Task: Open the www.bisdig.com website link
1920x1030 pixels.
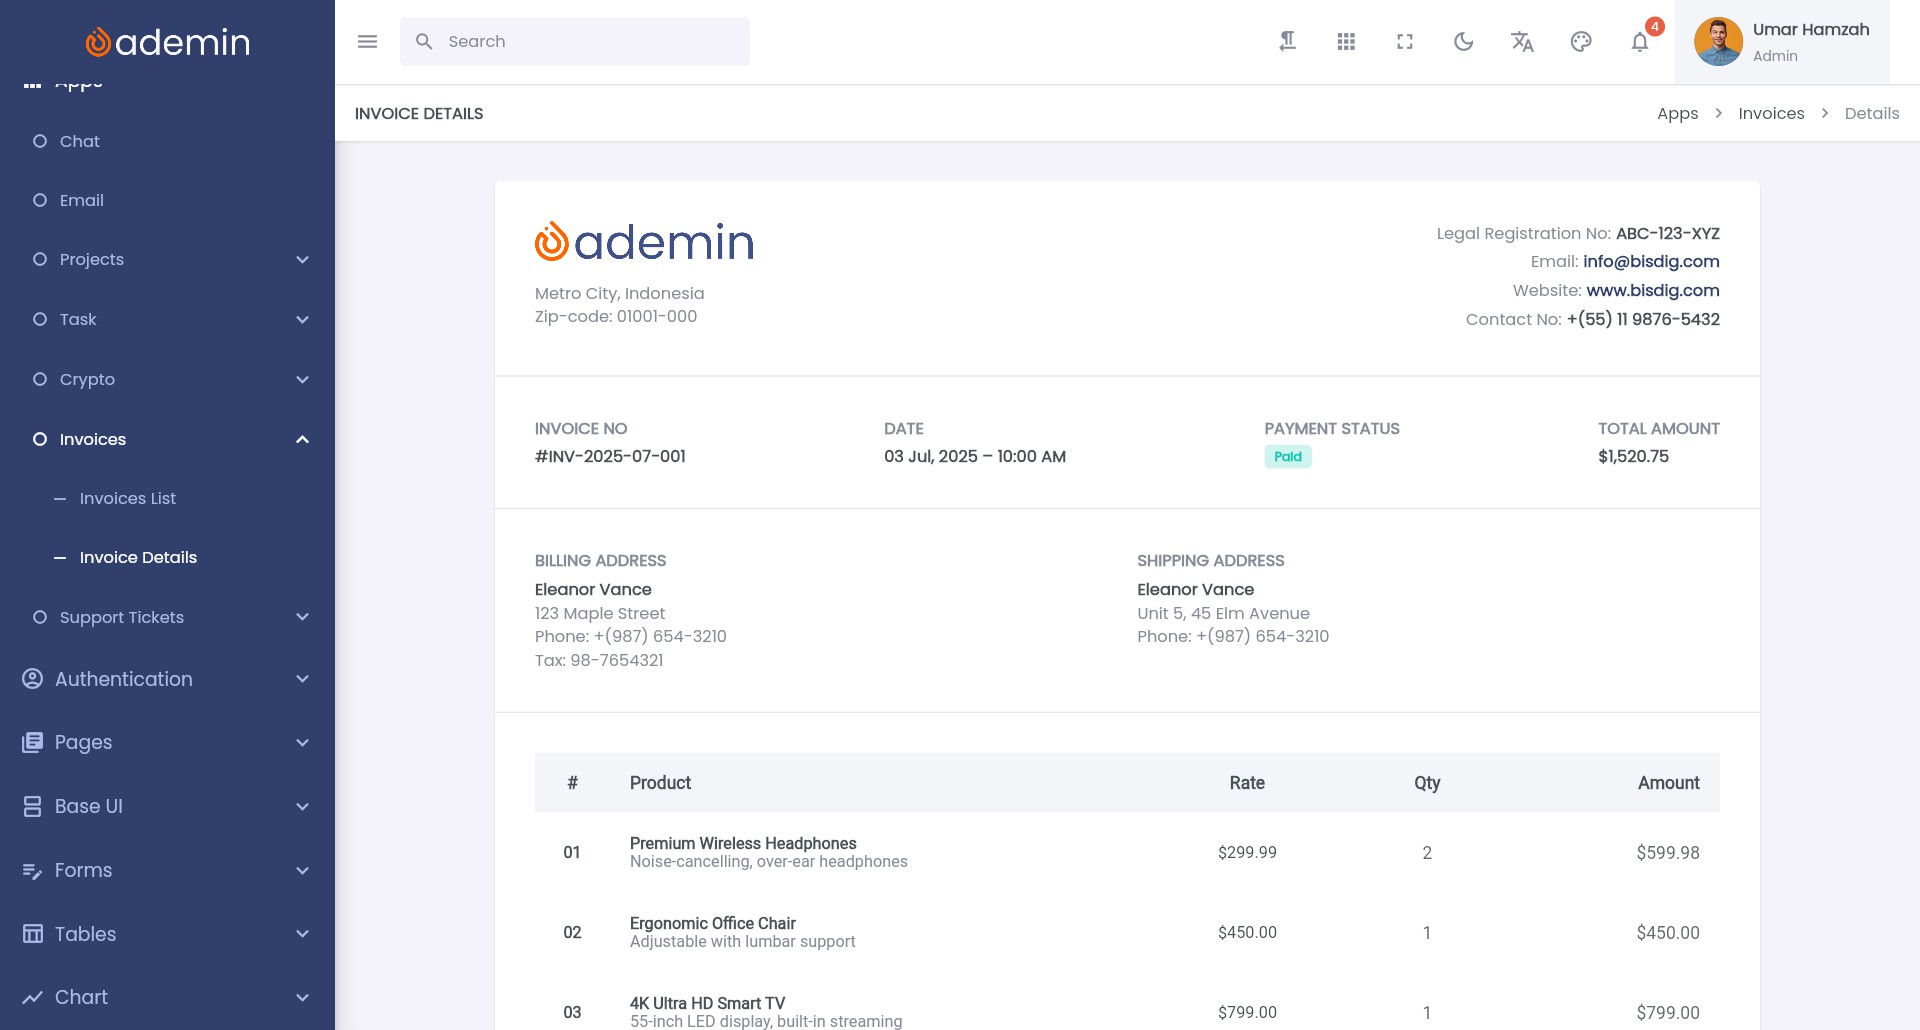Action: (x=1652, y=291)
